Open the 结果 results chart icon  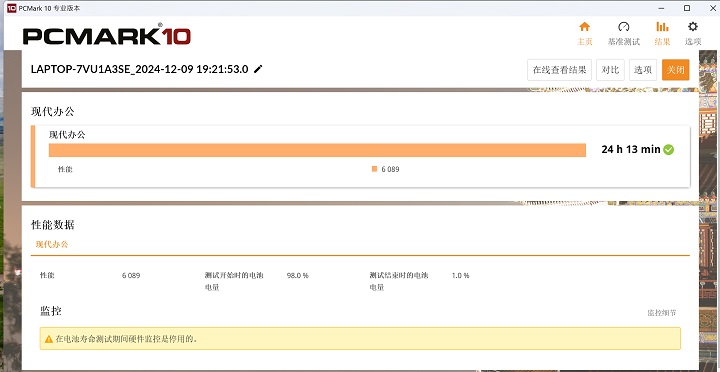[x=662, y=27]
